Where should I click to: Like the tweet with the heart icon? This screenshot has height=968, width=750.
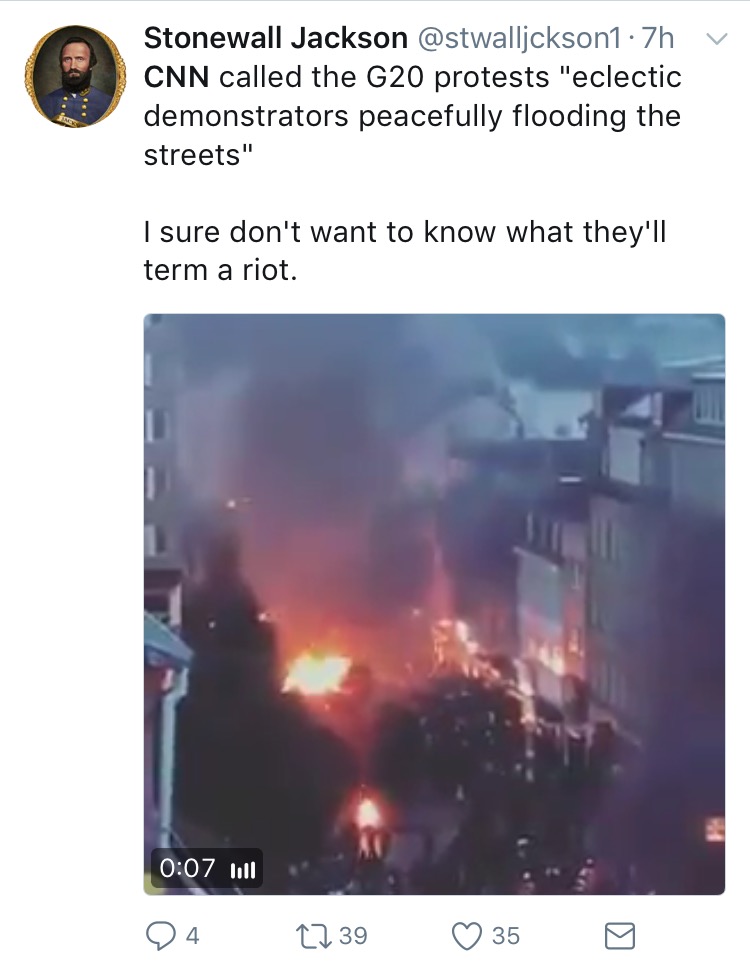pos(467,936)
